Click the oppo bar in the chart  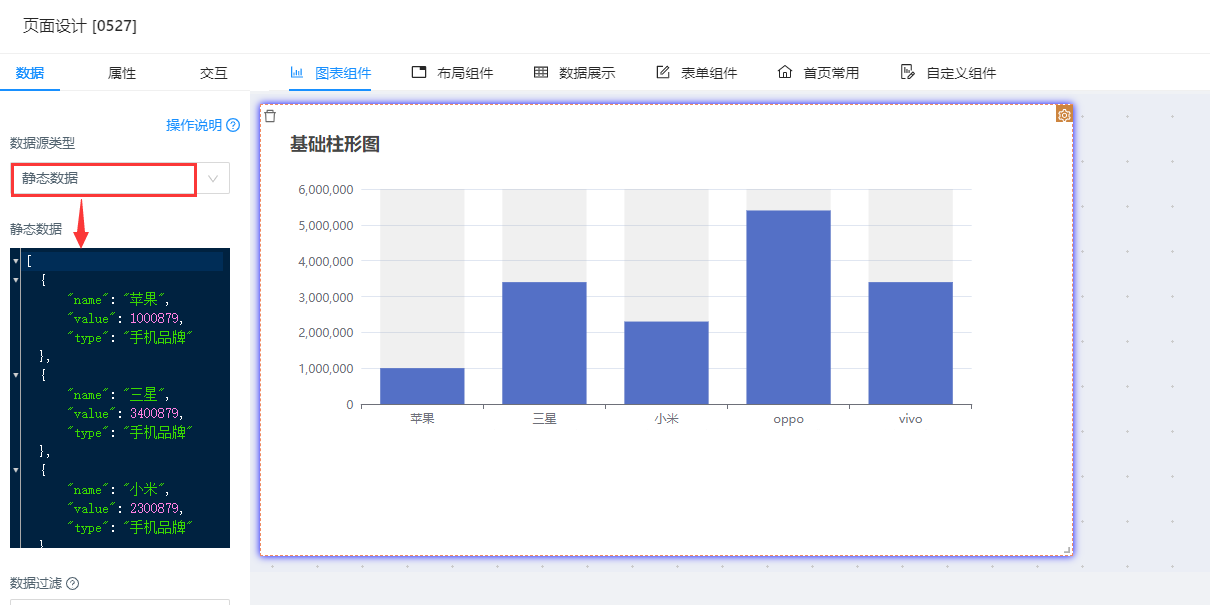(x=788, y=307)
